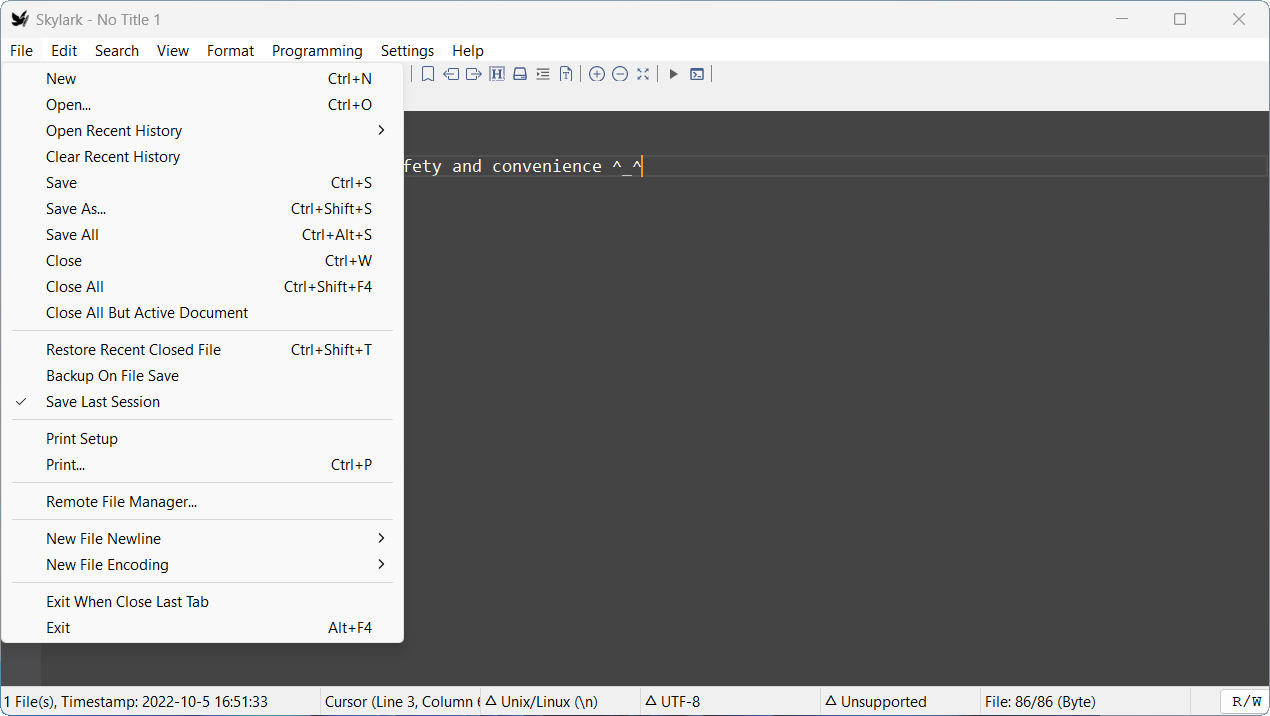Expand New File Encoding submenu

(202, 565)
